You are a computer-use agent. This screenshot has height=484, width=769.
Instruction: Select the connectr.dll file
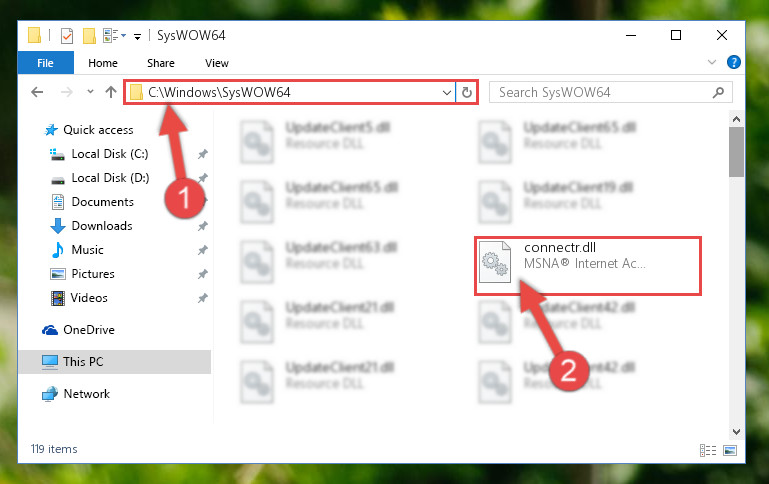588,266
